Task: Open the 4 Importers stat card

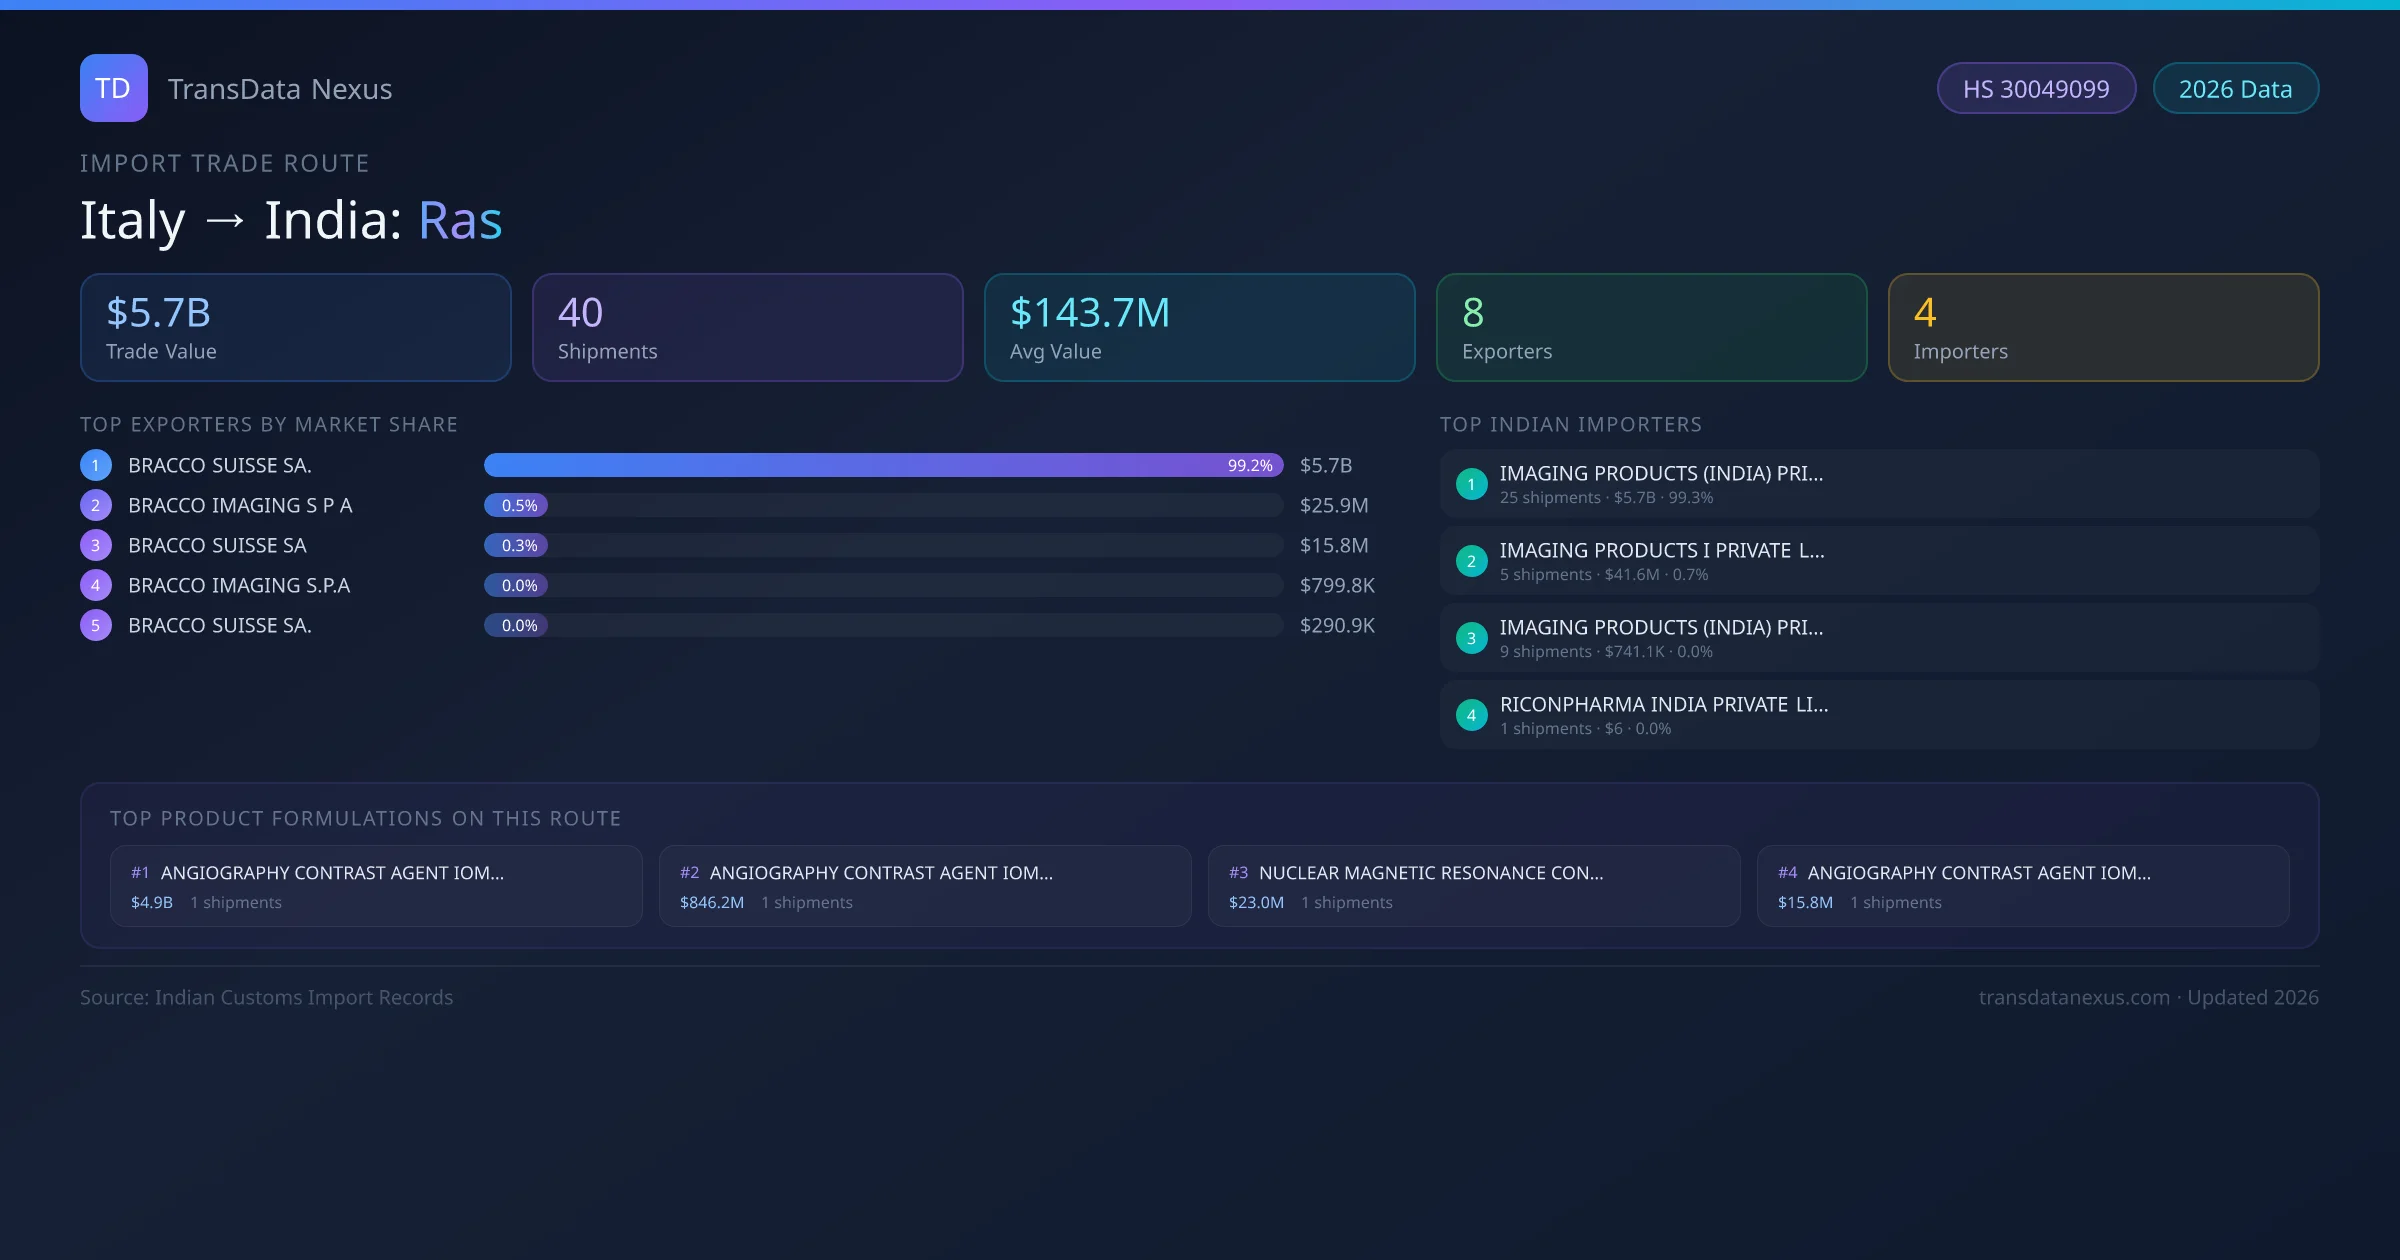Action: [x=2103, y=327]
